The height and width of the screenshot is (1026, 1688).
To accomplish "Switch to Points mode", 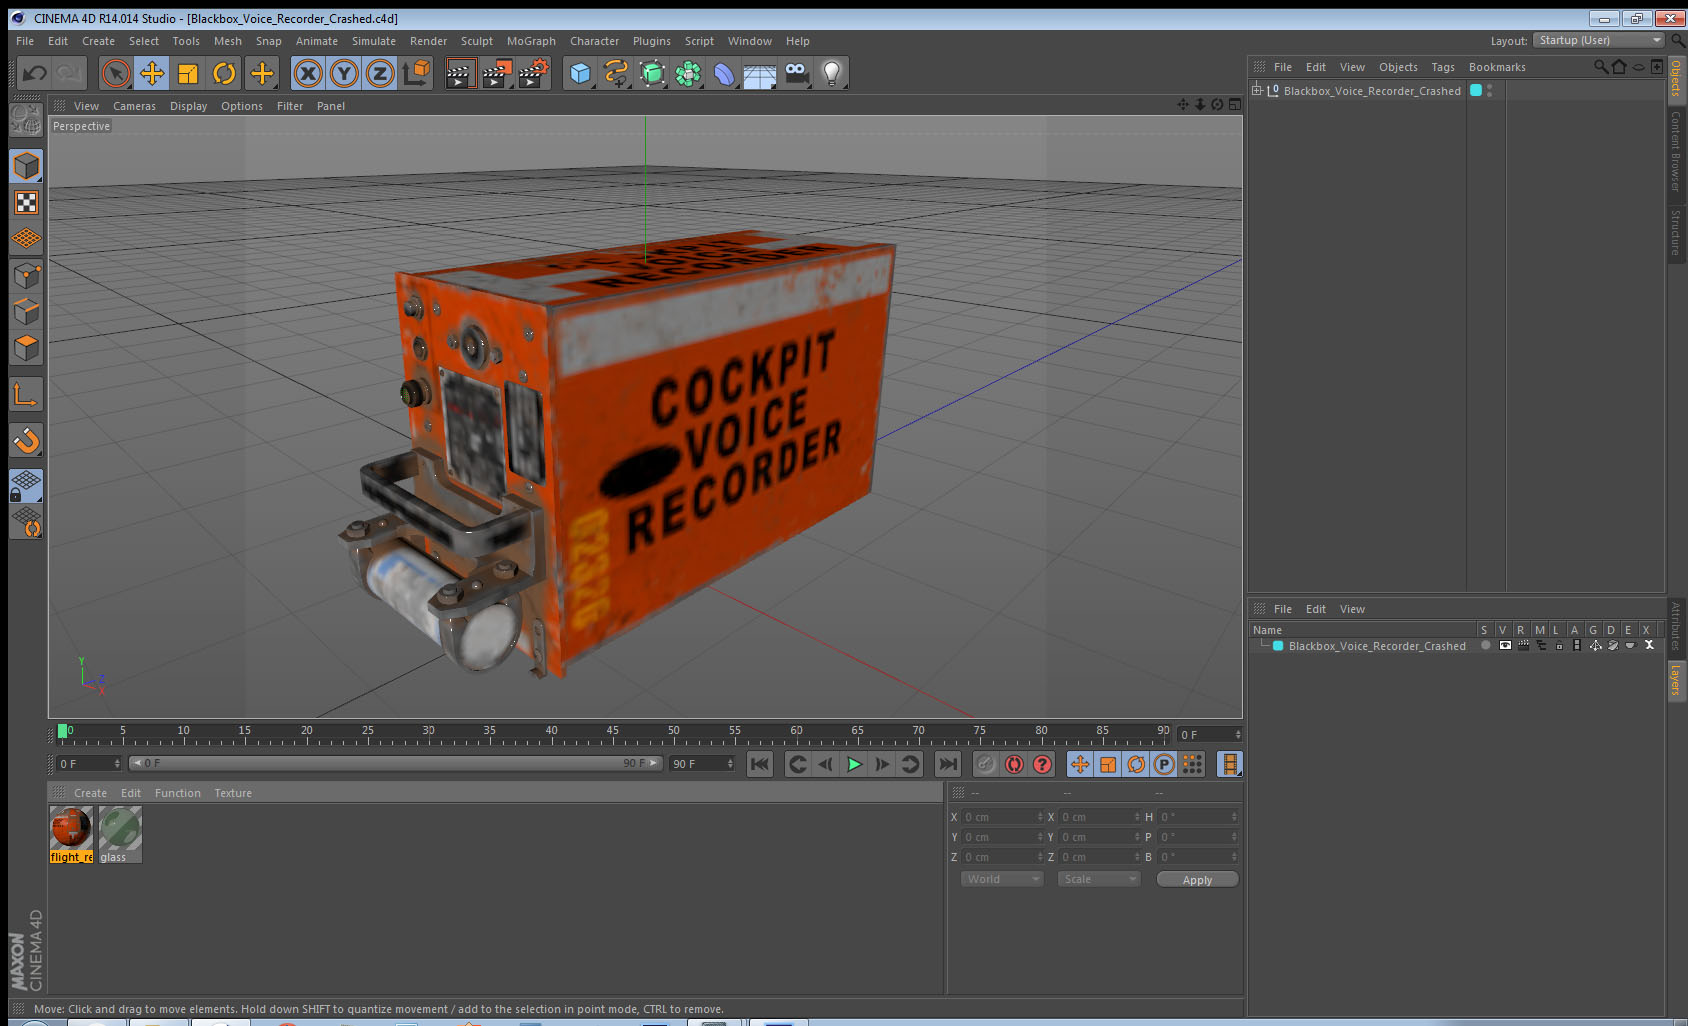I will (x=27, y=275).
